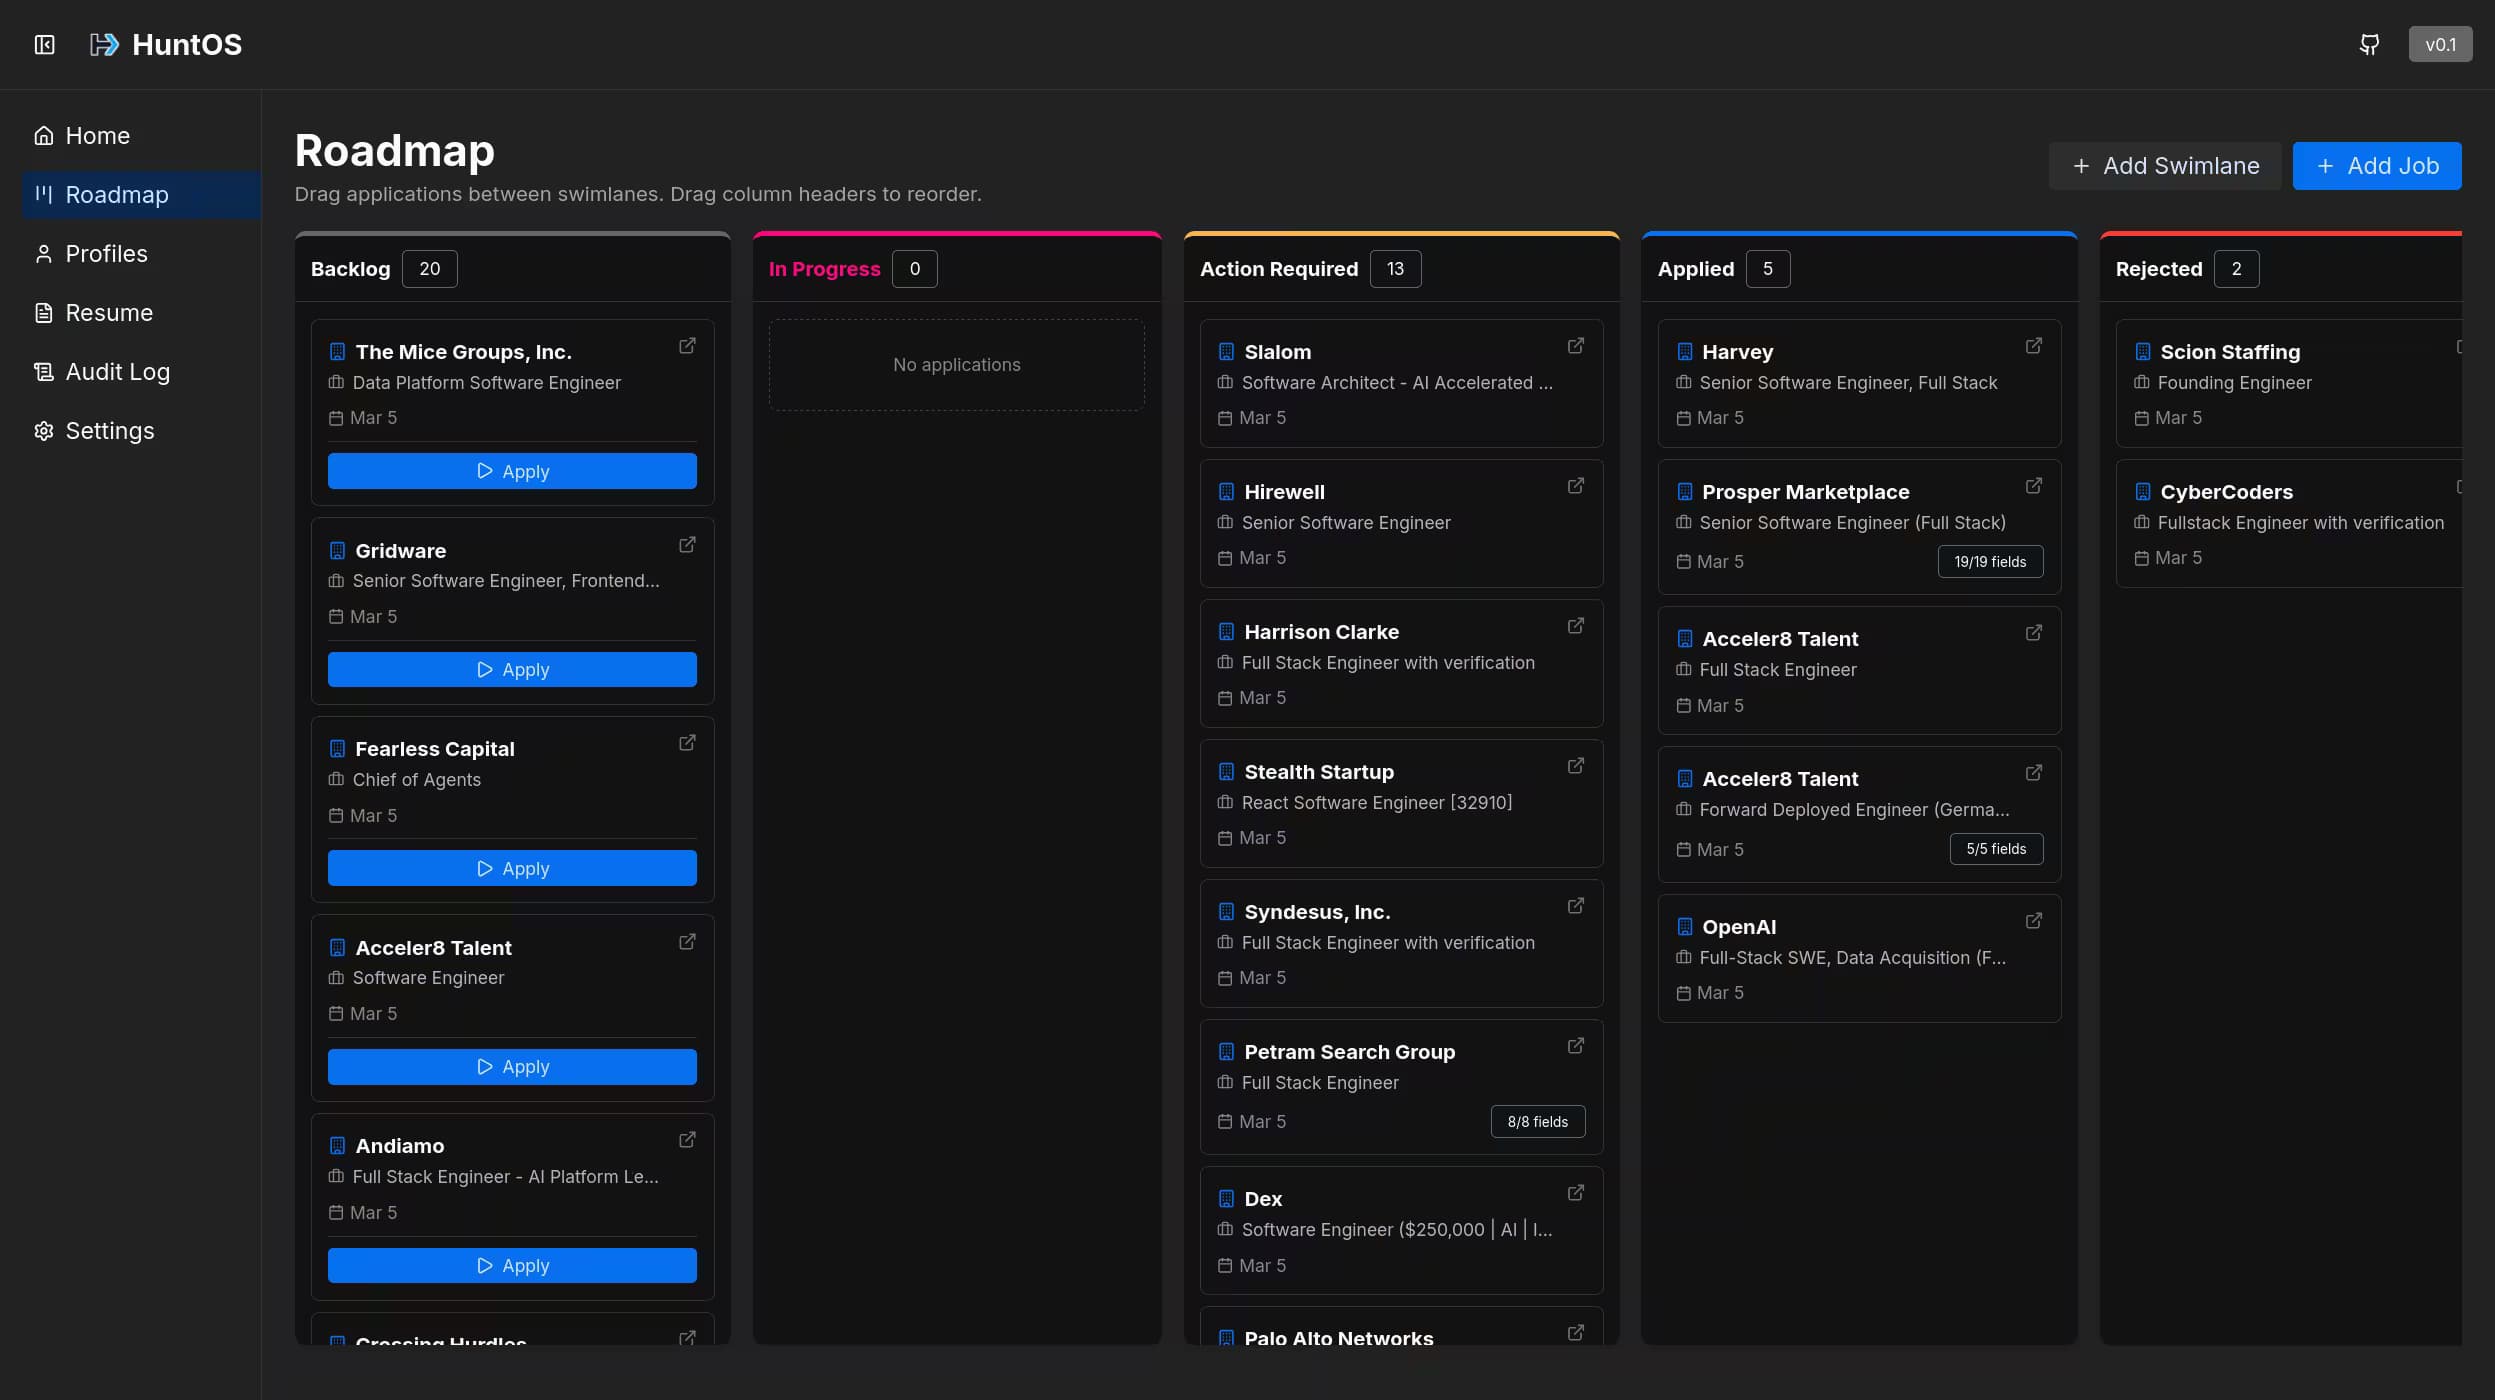2495x1400 pixels.
Task: Select the Action Required column header
Action: point(1278,269)
